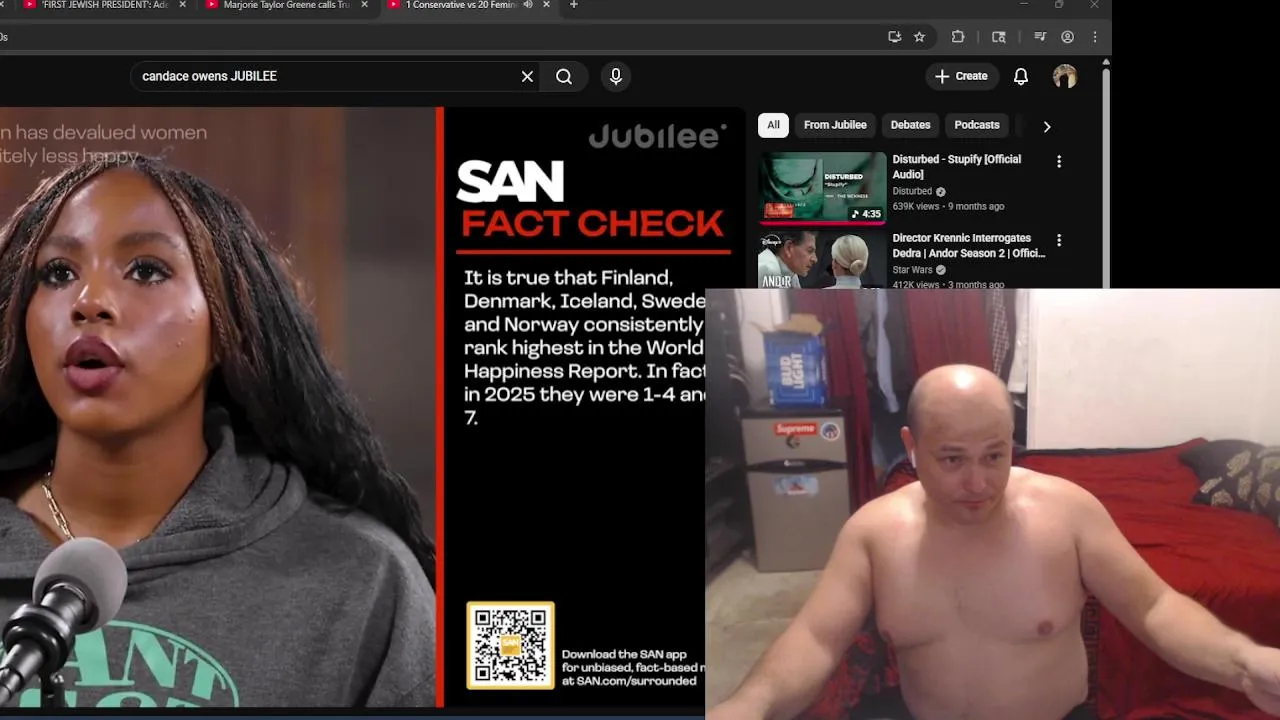Bookmark this page with the star icon
This screenshot has height=720, width=1280.
(919, 37)
